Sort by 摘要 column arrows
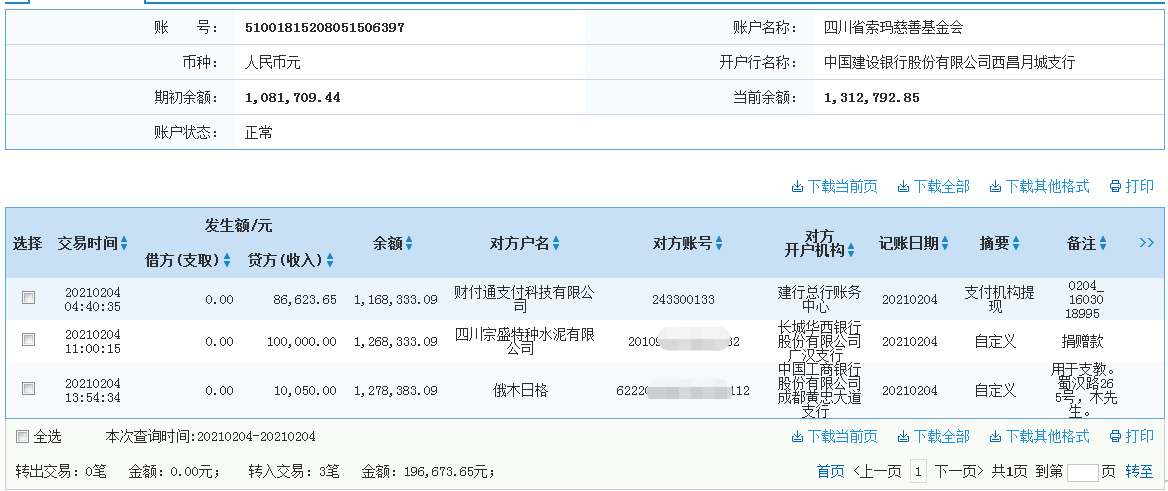1168x491 pixels. point(1016,243)
